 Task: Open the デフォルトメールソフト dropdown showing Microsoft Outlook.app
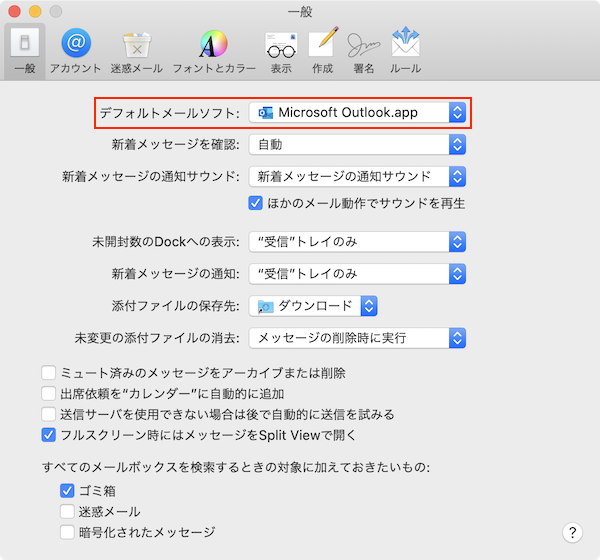357,113
